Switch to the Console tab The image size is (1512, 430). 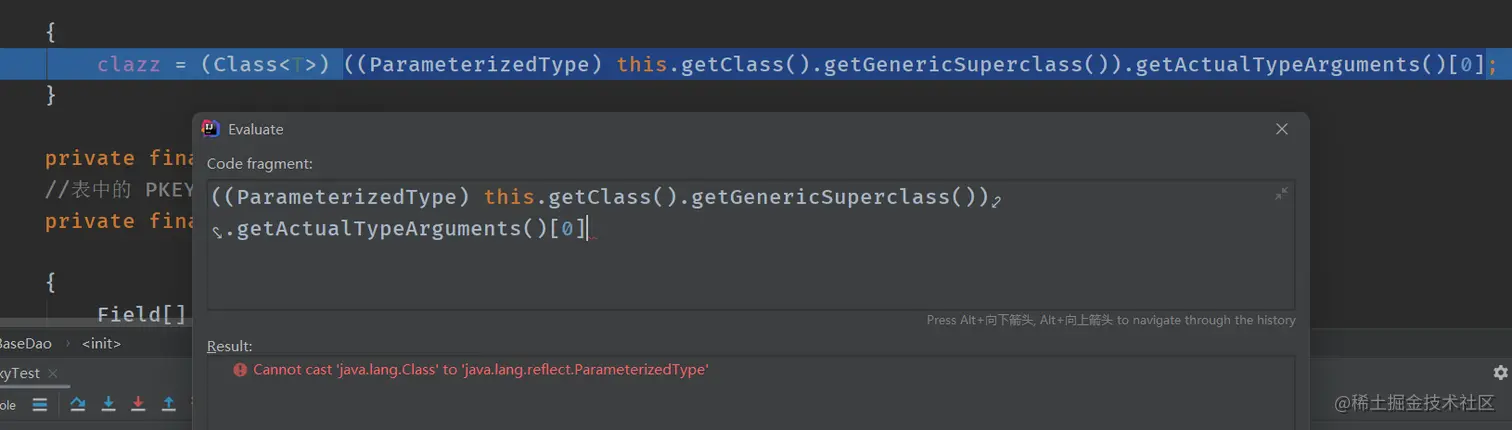point(8,405)
